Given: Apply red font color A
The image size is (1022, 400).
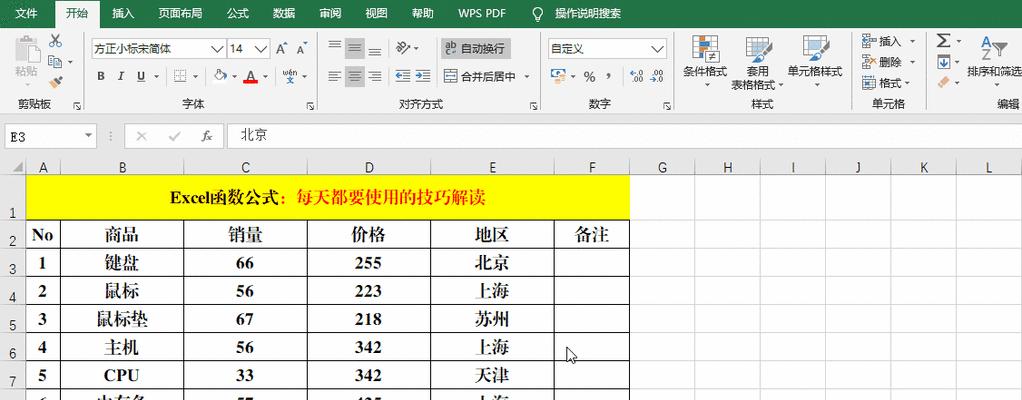Looking at the screenshot, I should 251,77.
